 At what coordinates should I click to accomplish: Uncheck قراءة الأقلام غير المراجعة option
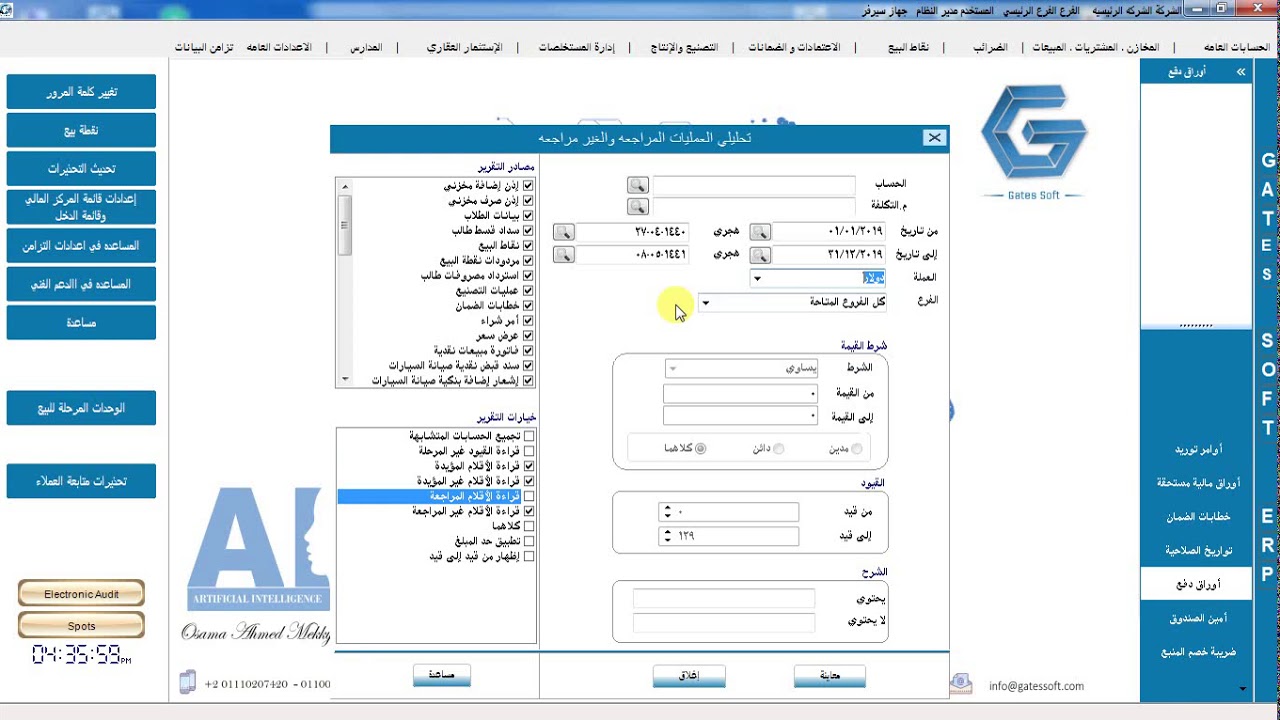(x=529, y=511)
